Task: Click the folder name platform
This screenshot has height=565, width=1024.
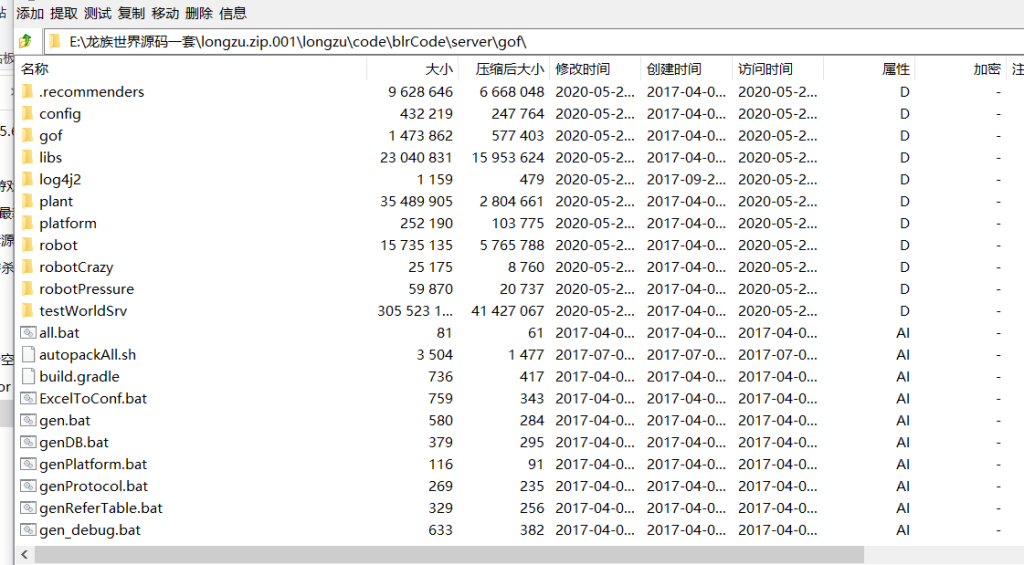Action: pyautogui.click(x=68, y=223)
